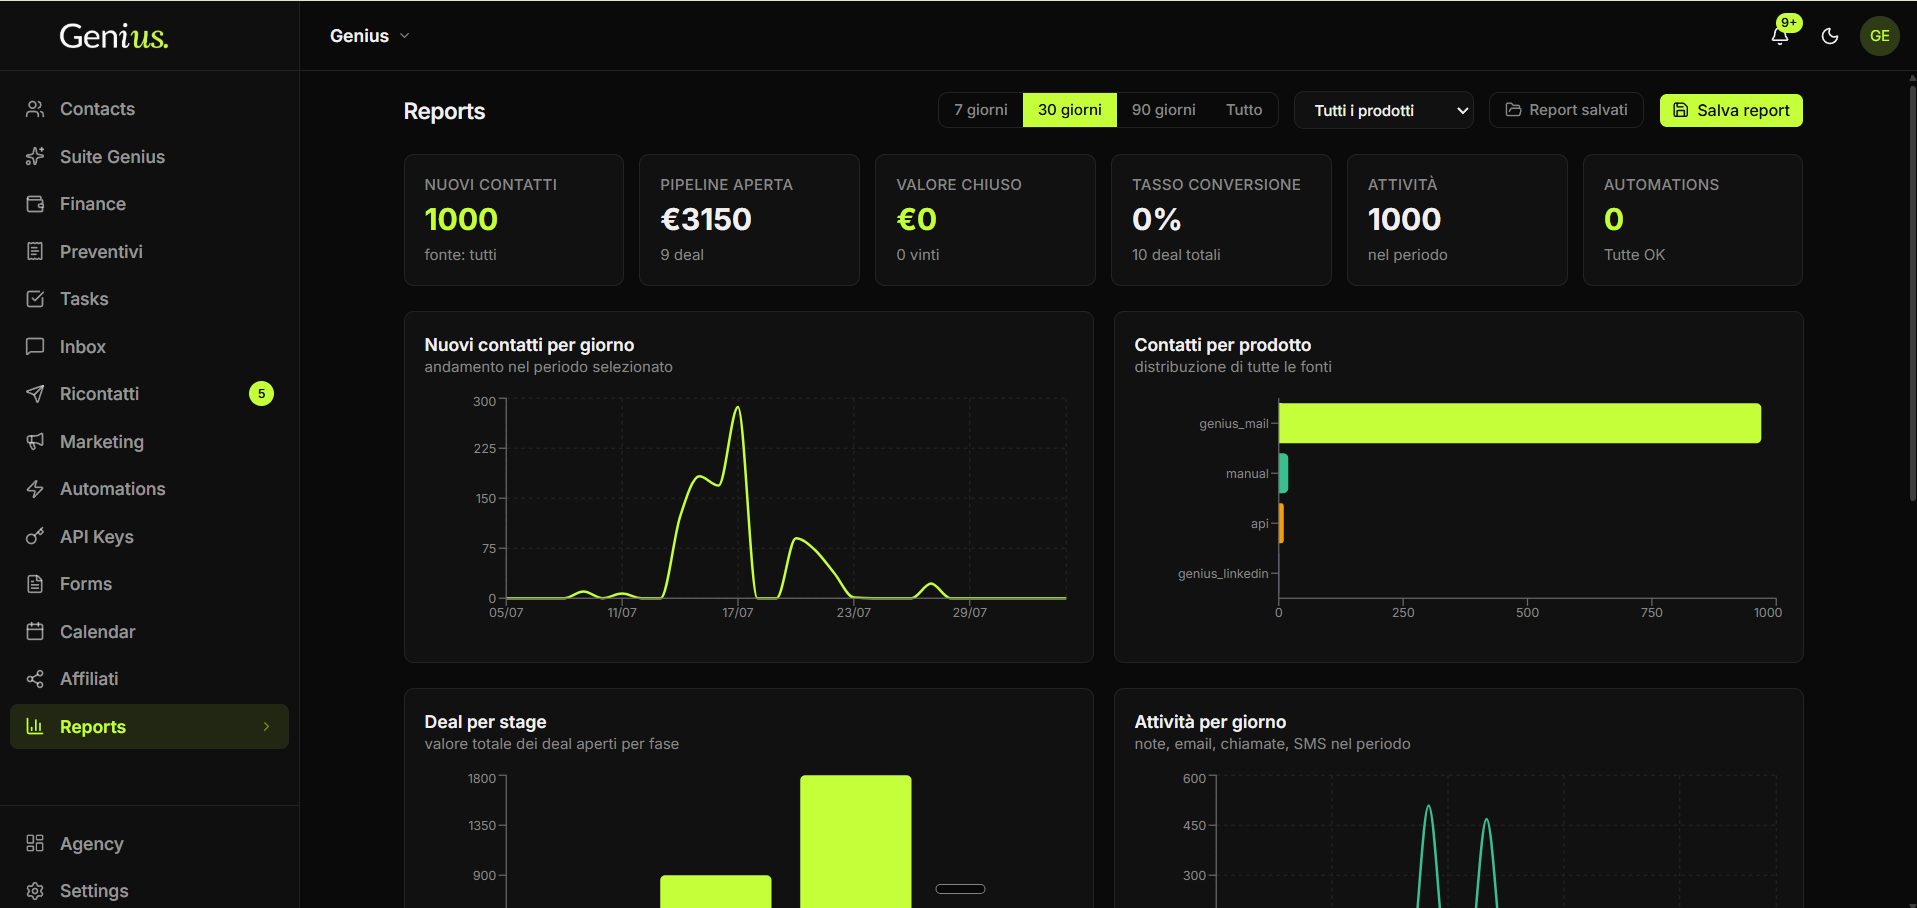Image resolution: width=1917 pixels, height=908 pixels.
Task: Open the Inbox page
Action: (149, 346)
